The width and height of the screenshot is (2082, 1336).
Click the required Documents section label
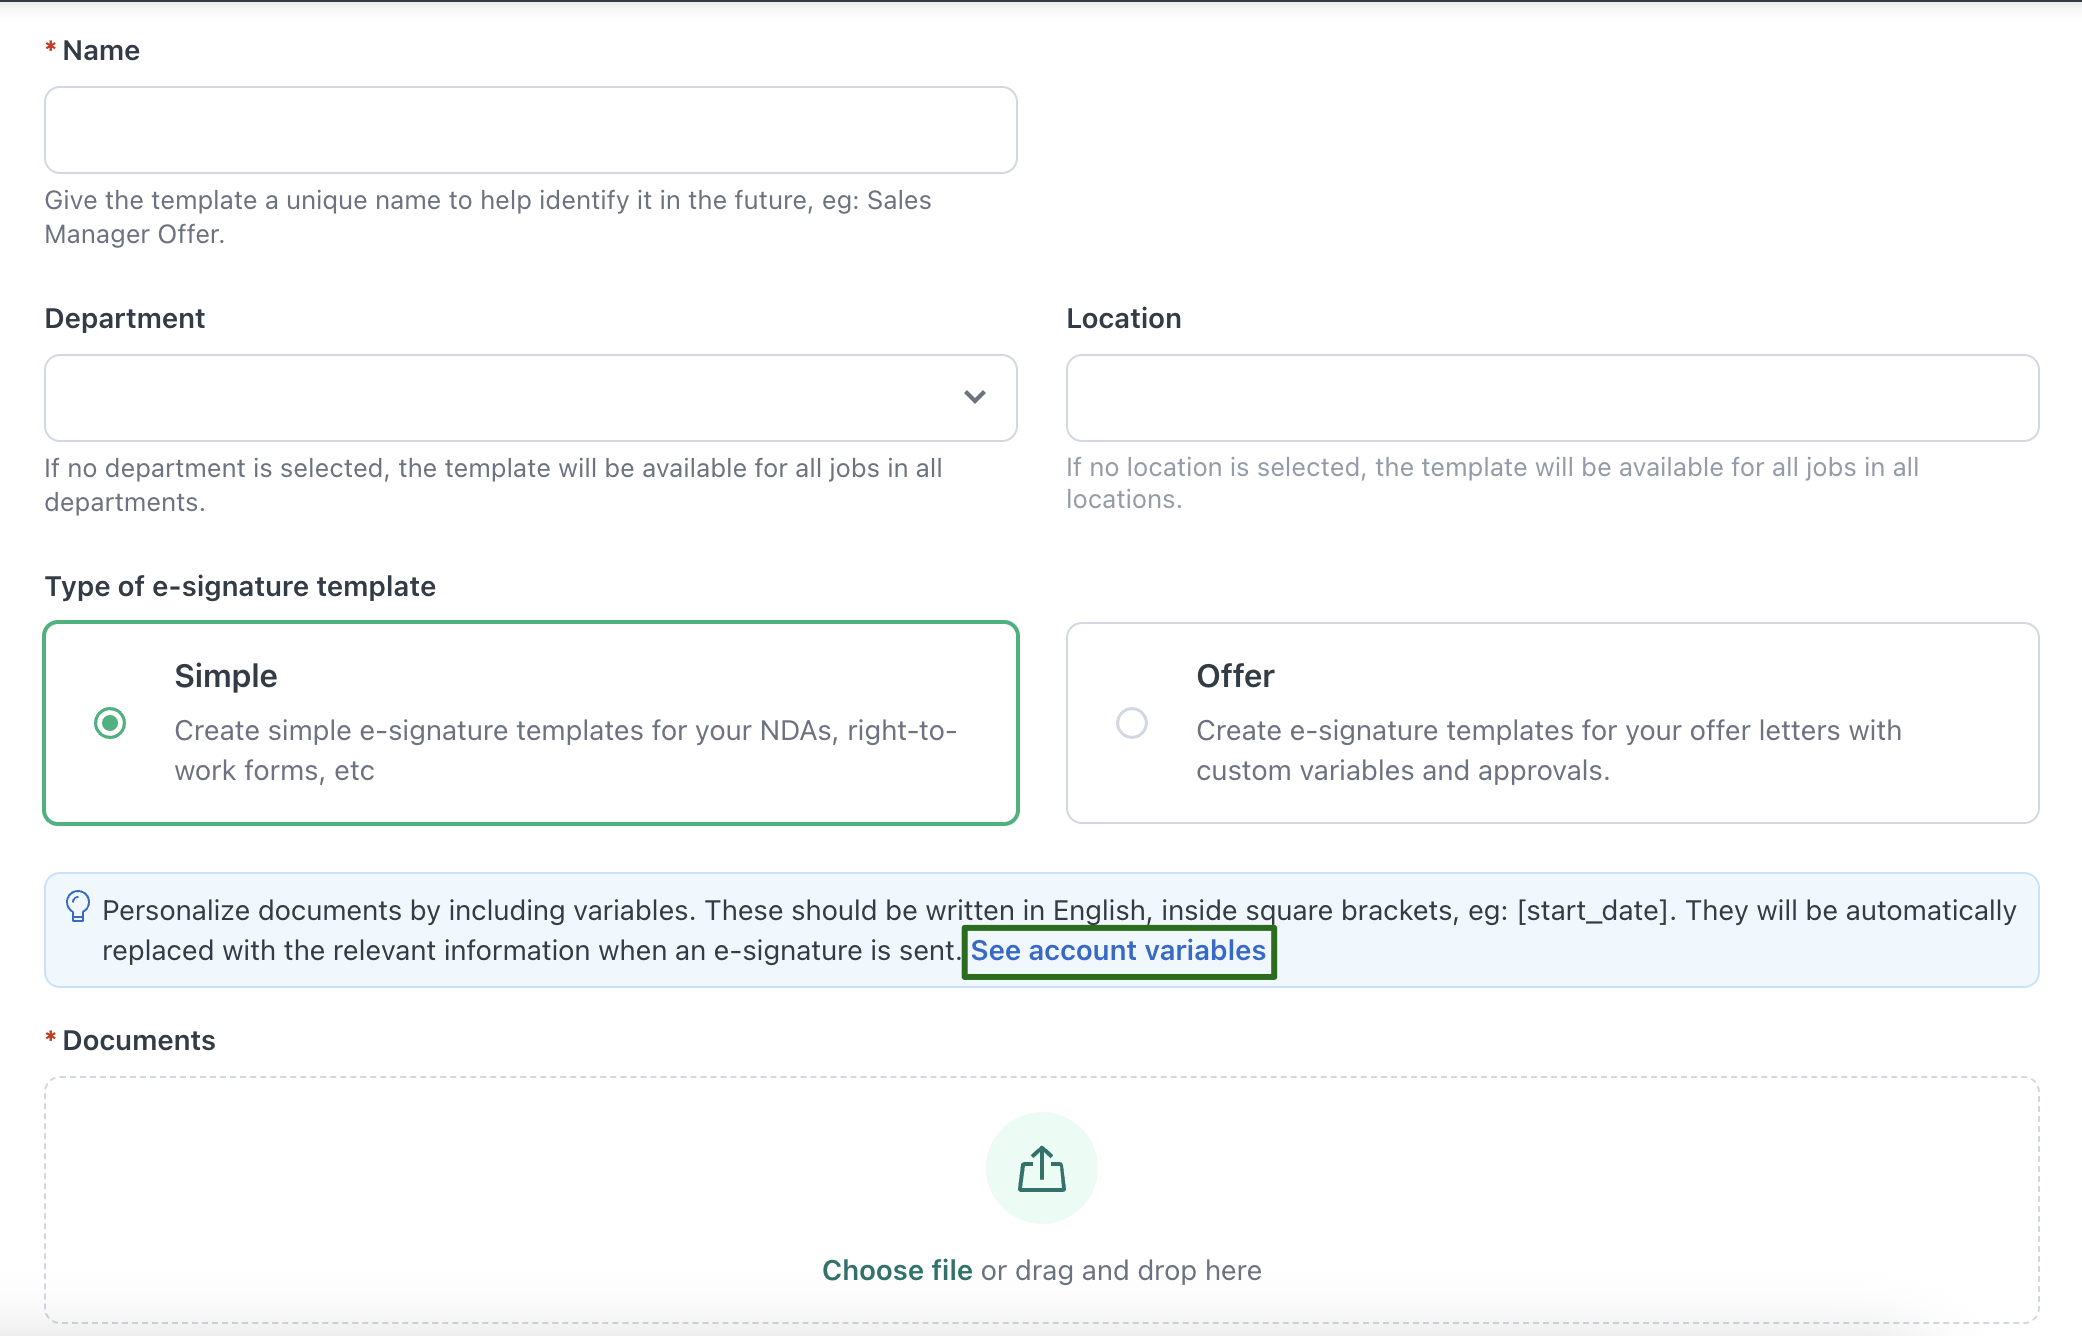click(138, 1040)
